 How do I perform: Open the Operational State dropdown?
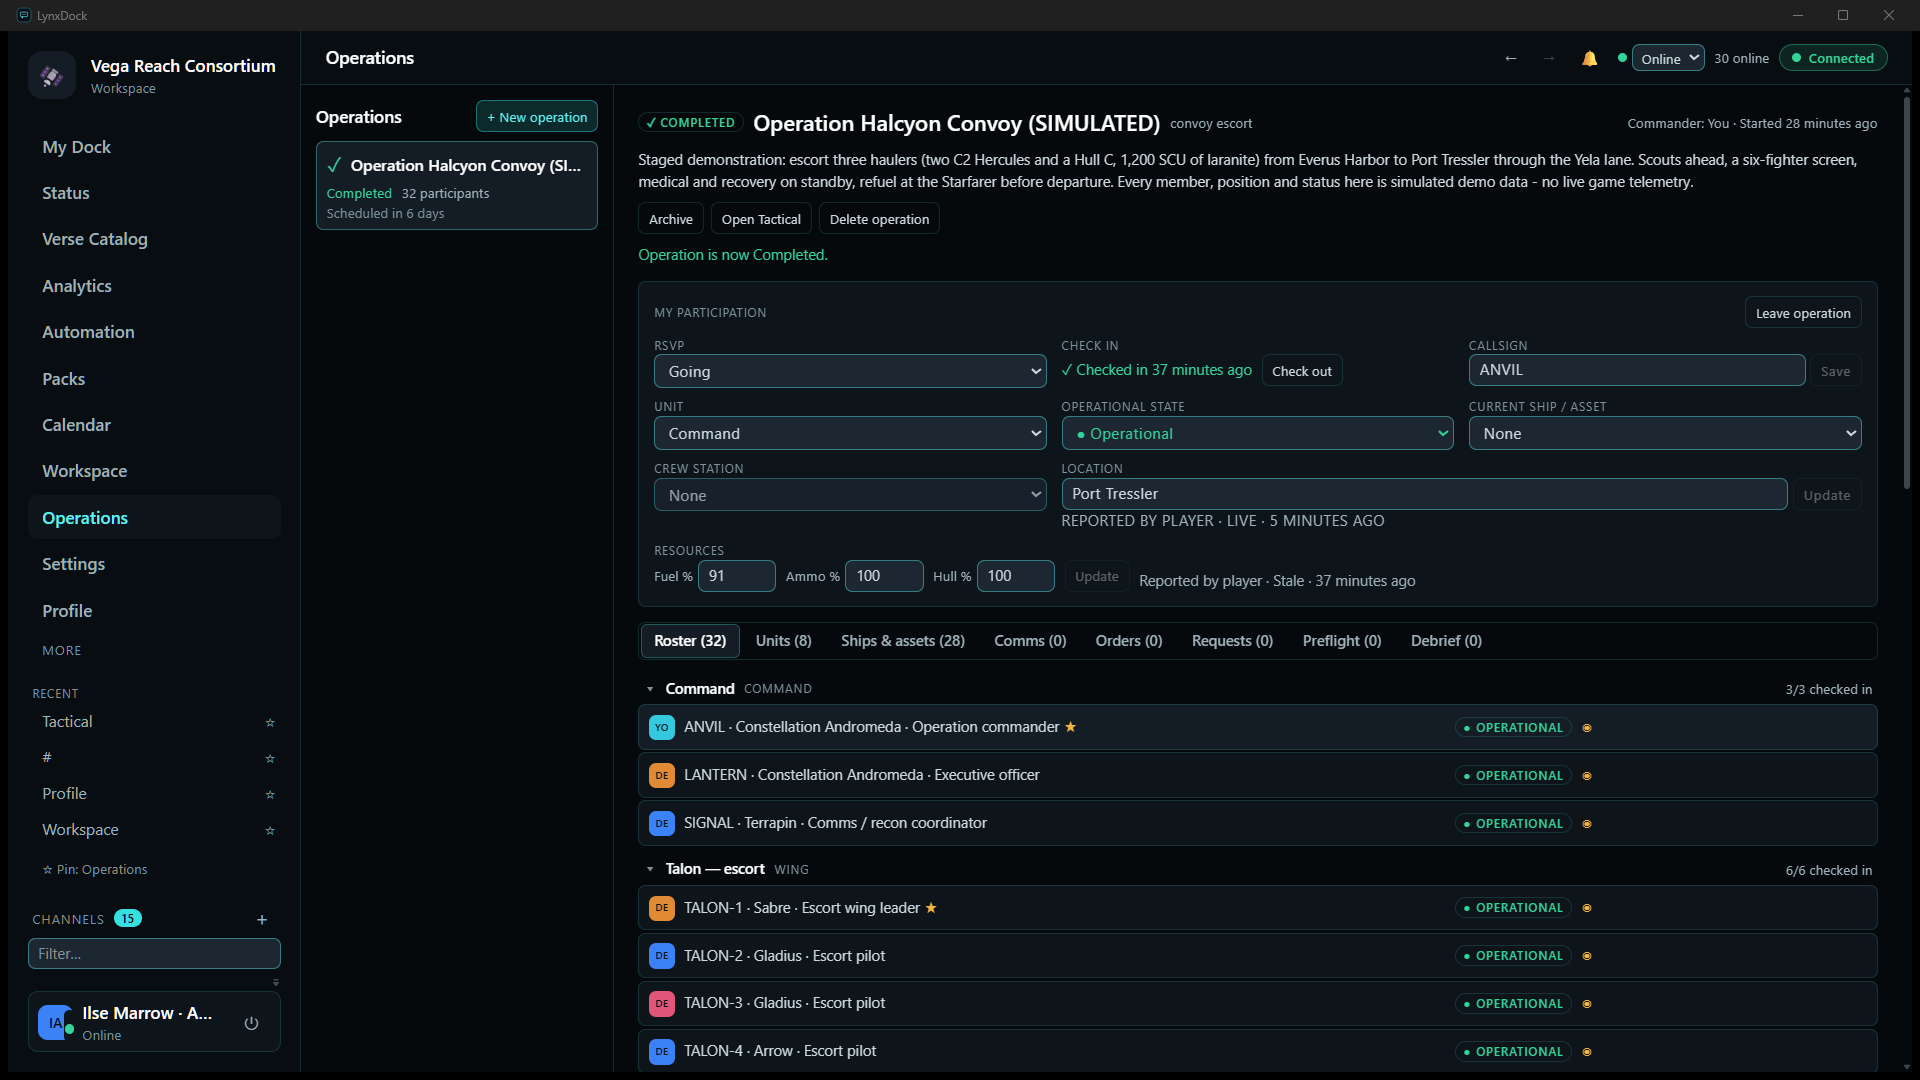tap(1257, 433)
